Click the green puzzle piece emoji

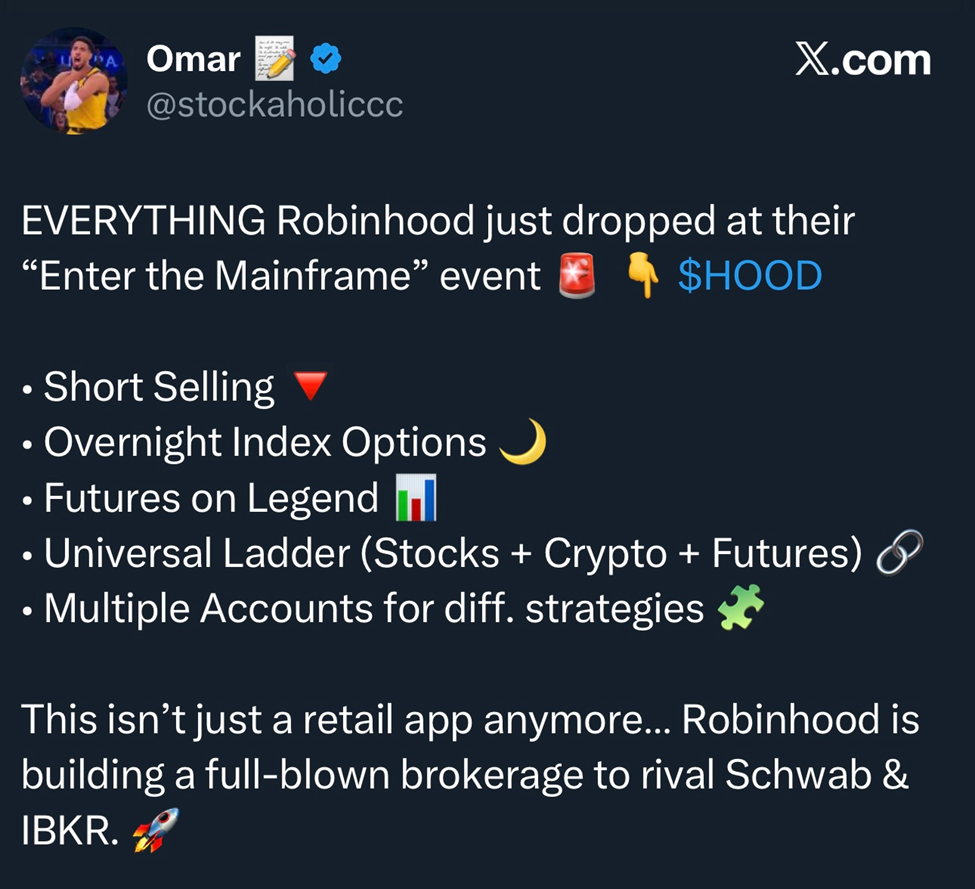740,607
